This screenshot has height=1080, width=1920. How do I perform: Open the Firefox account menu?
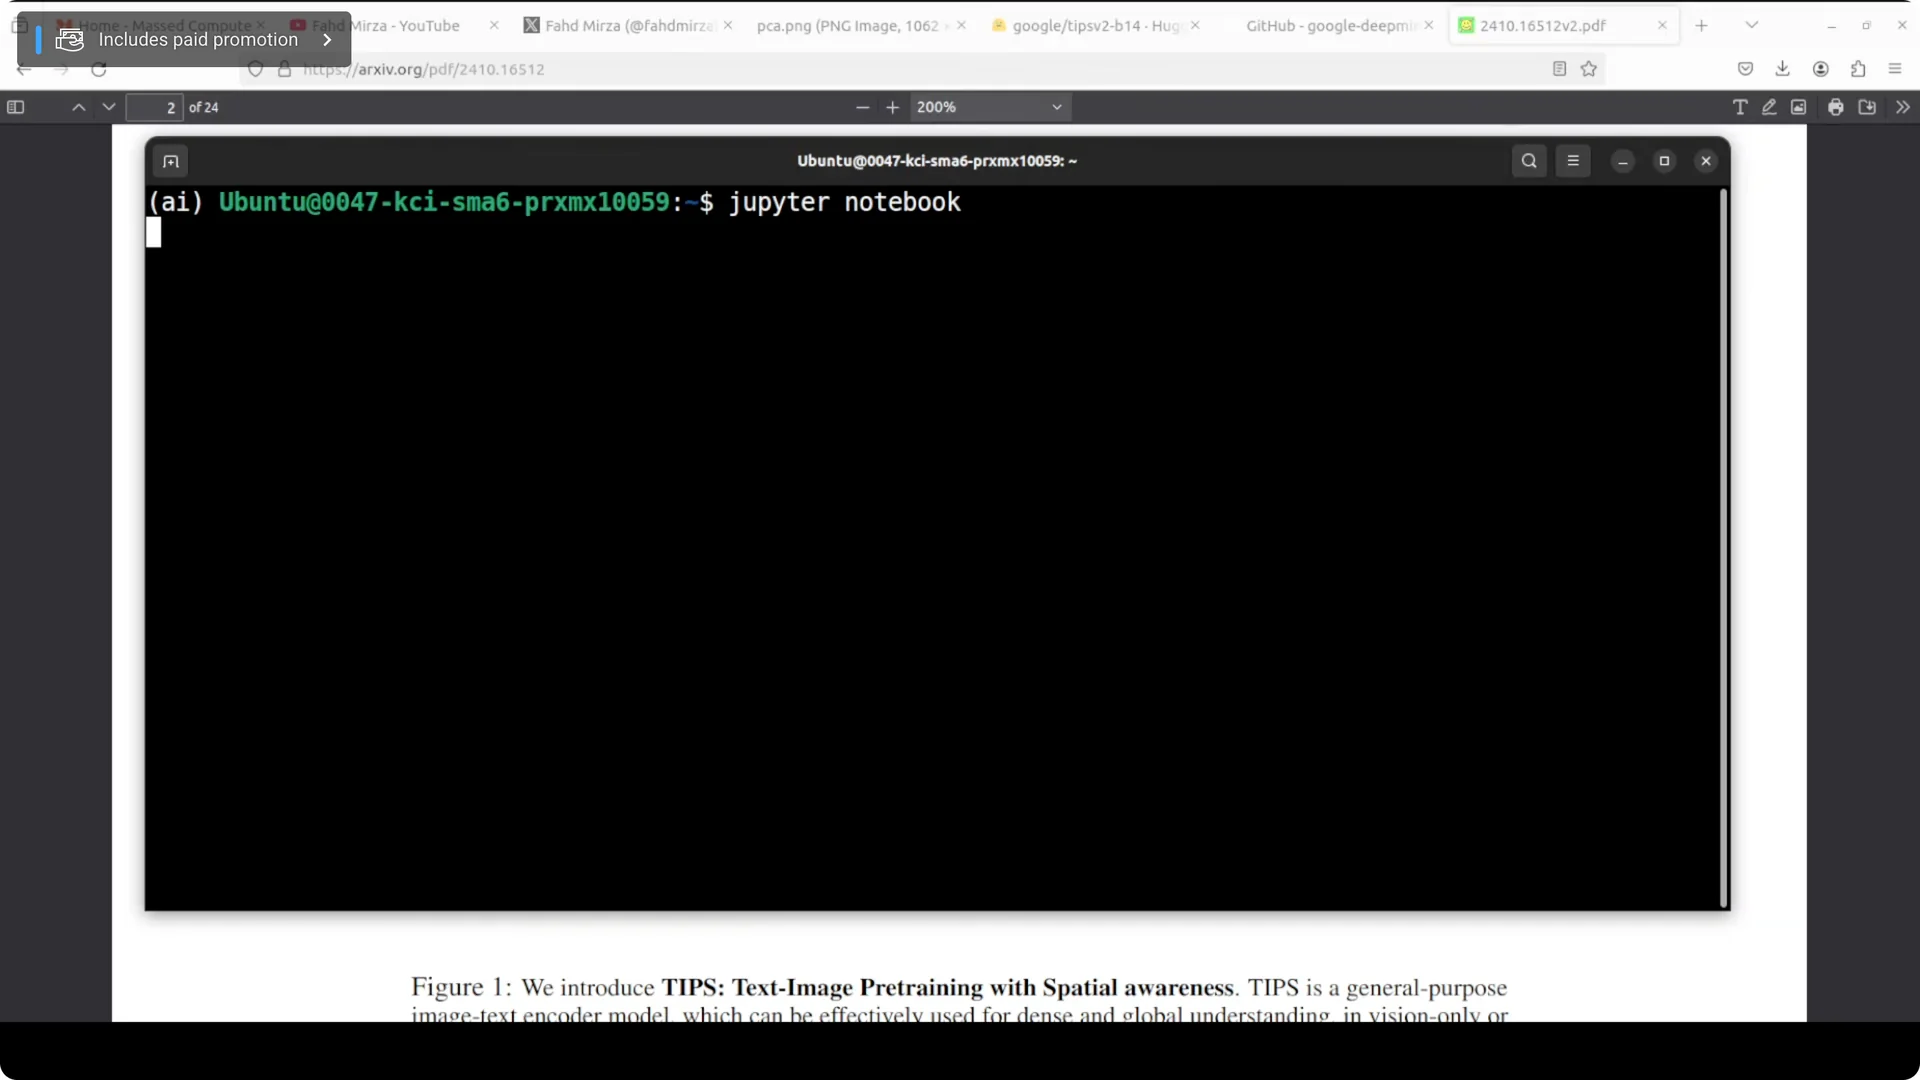[1821, 69]
